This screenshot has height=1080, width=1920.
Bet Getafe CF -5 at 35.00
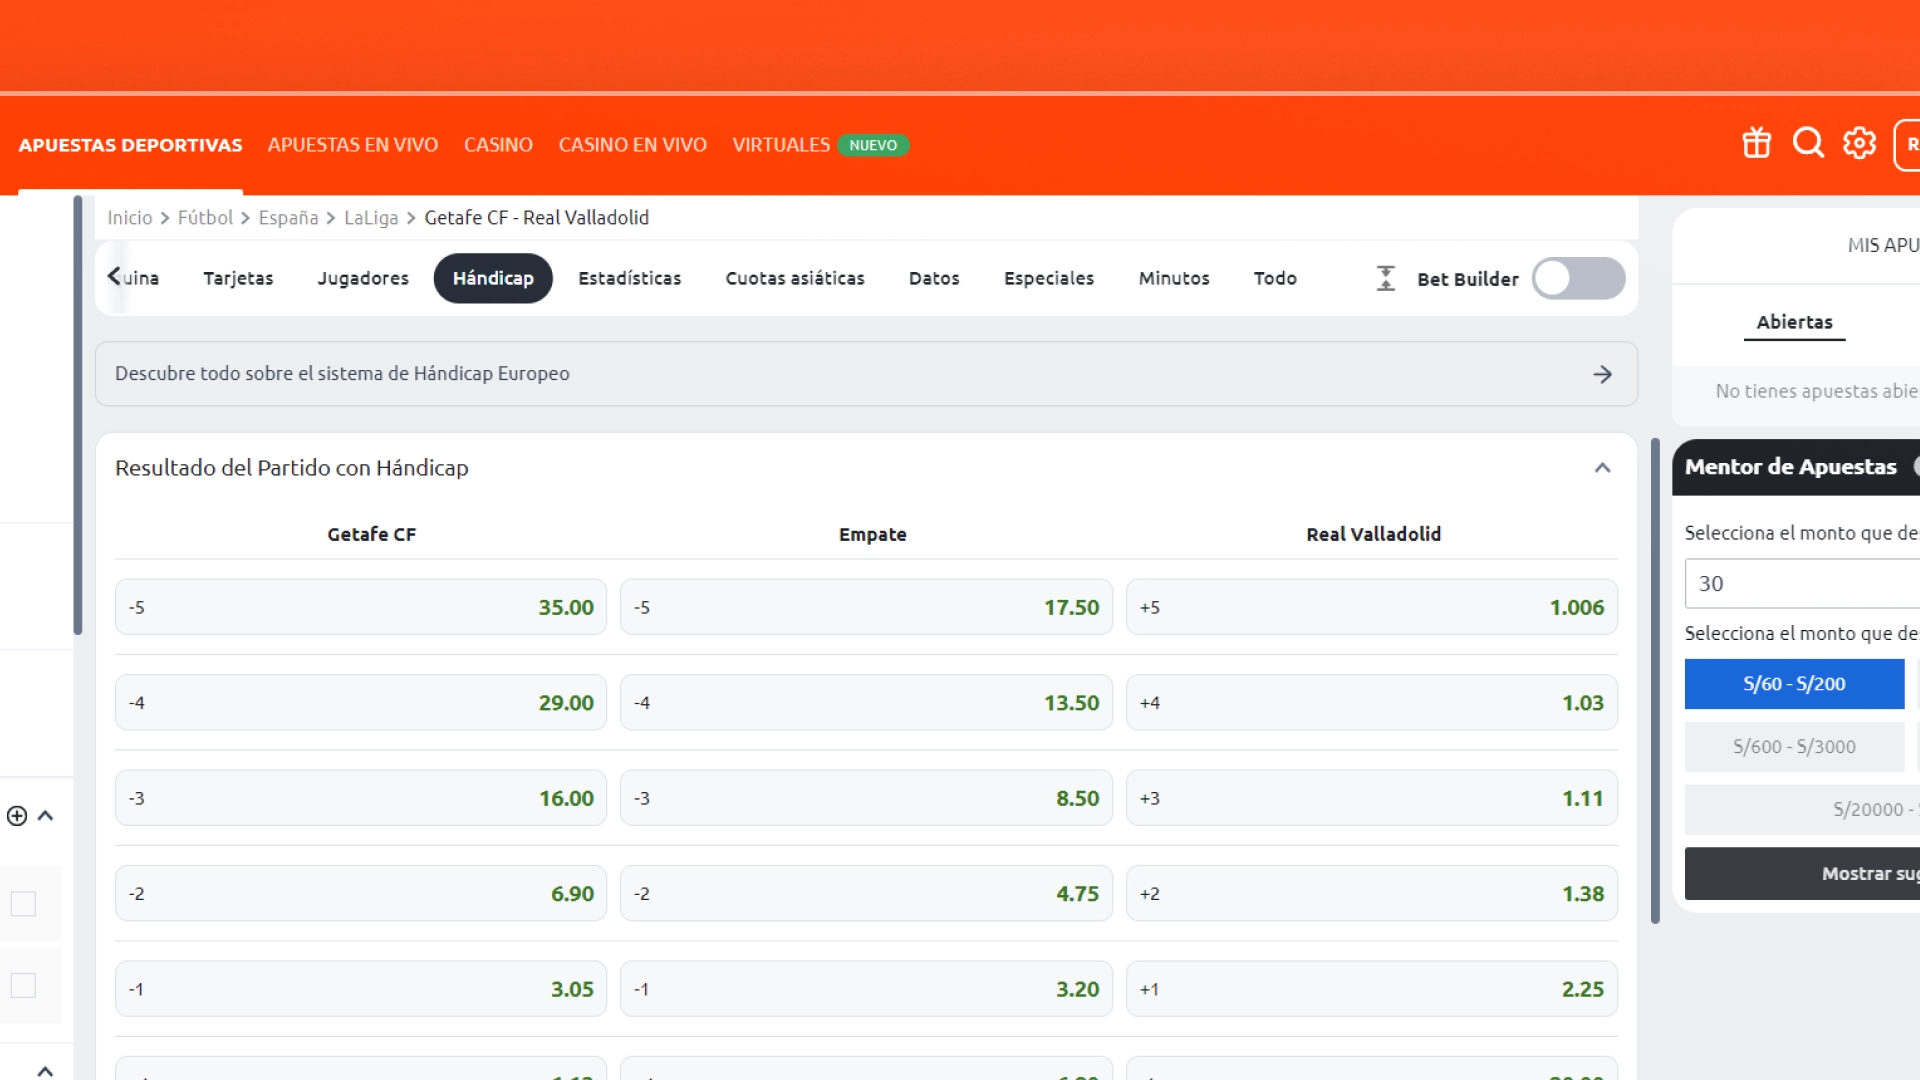pyautogui.click(x=361, y=607)
